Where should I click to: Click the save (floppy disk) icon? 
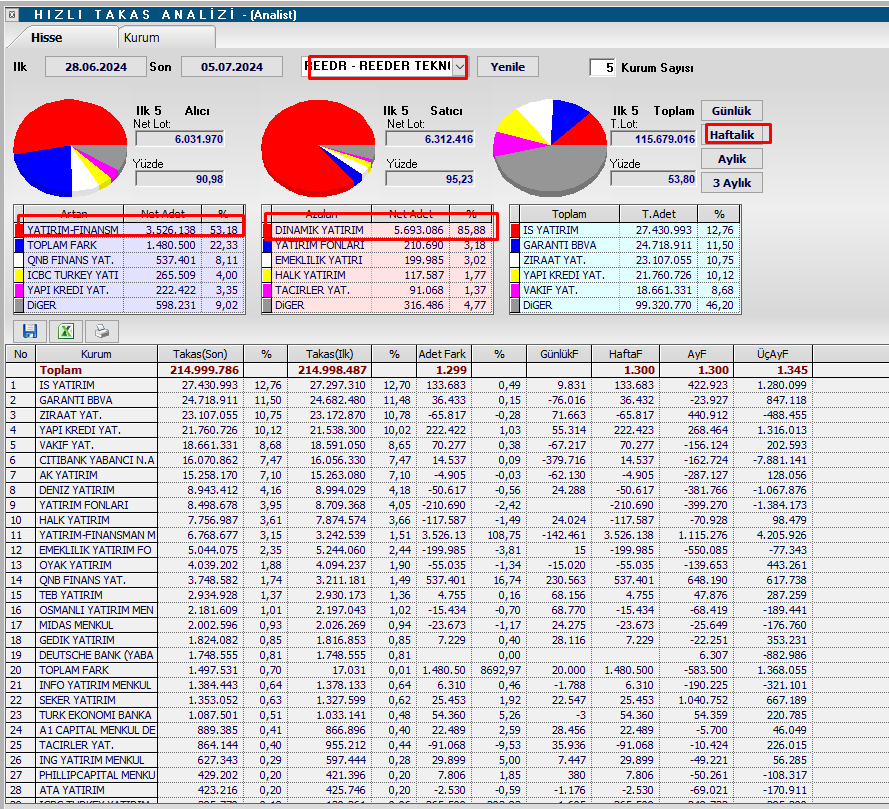pos(30,331)
